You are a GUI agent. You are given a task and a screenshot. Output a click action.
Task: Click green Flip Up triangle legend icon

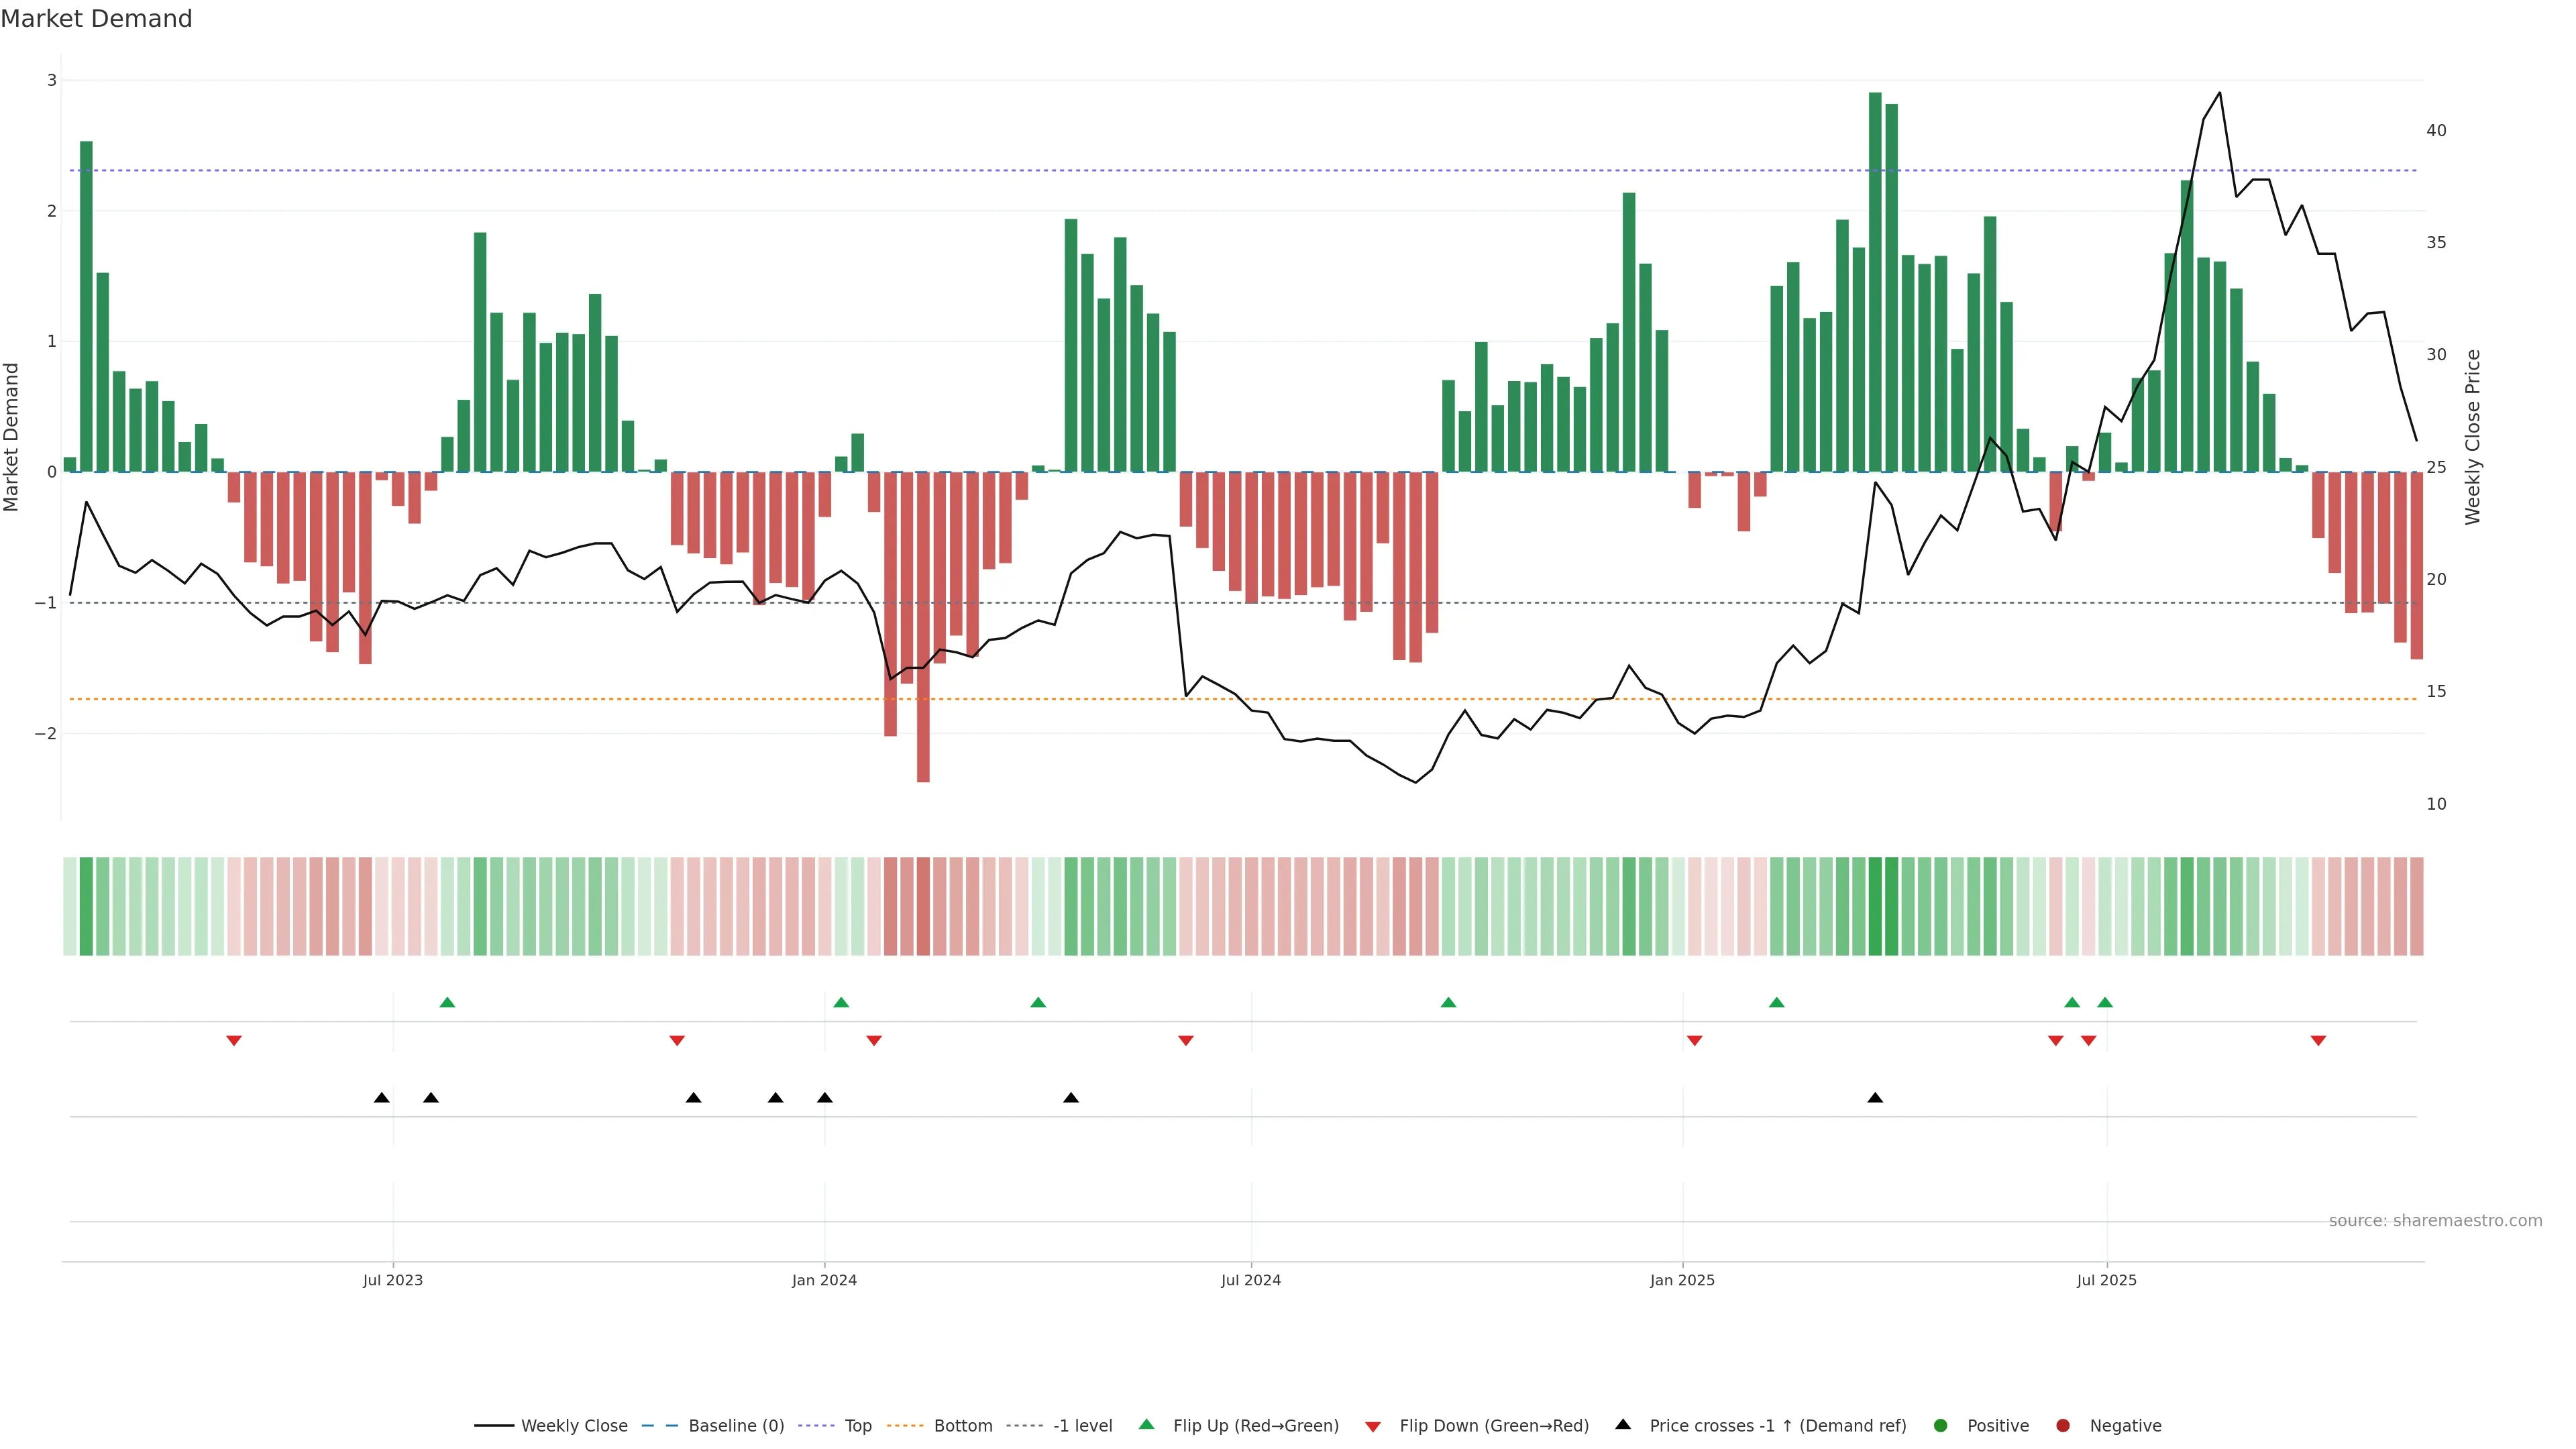pyautogui.click(x=1147, y=1425)
